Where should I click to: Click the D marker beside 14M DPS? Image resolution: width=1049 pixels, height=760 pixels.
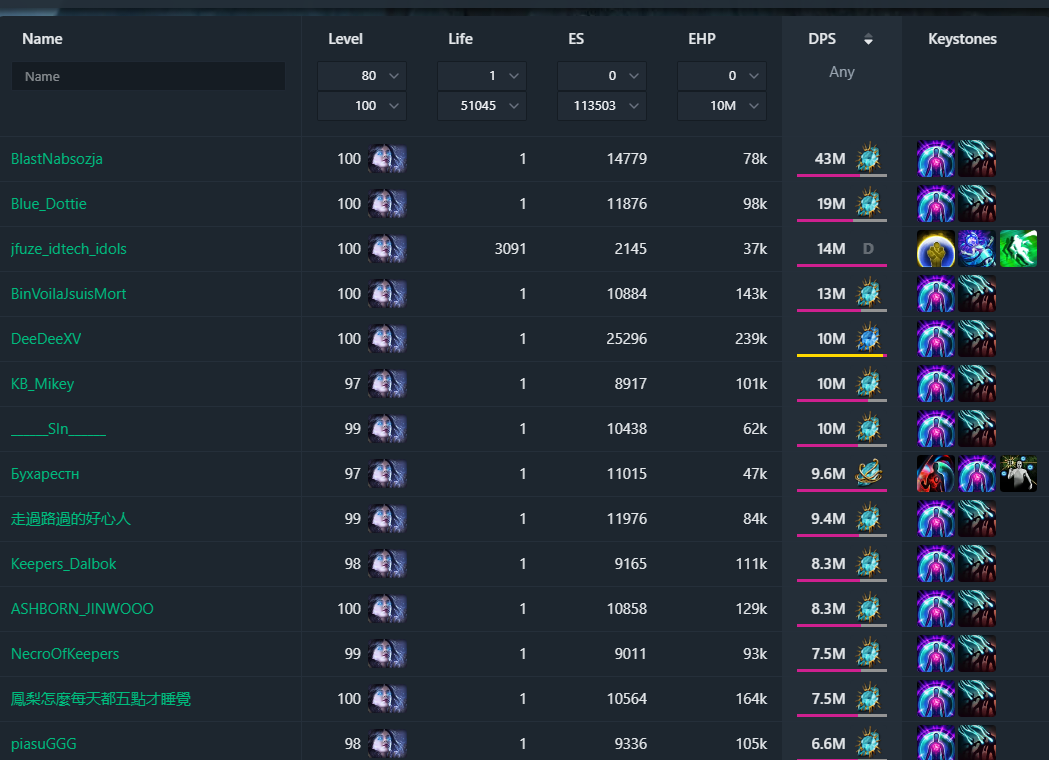point(868,248)
